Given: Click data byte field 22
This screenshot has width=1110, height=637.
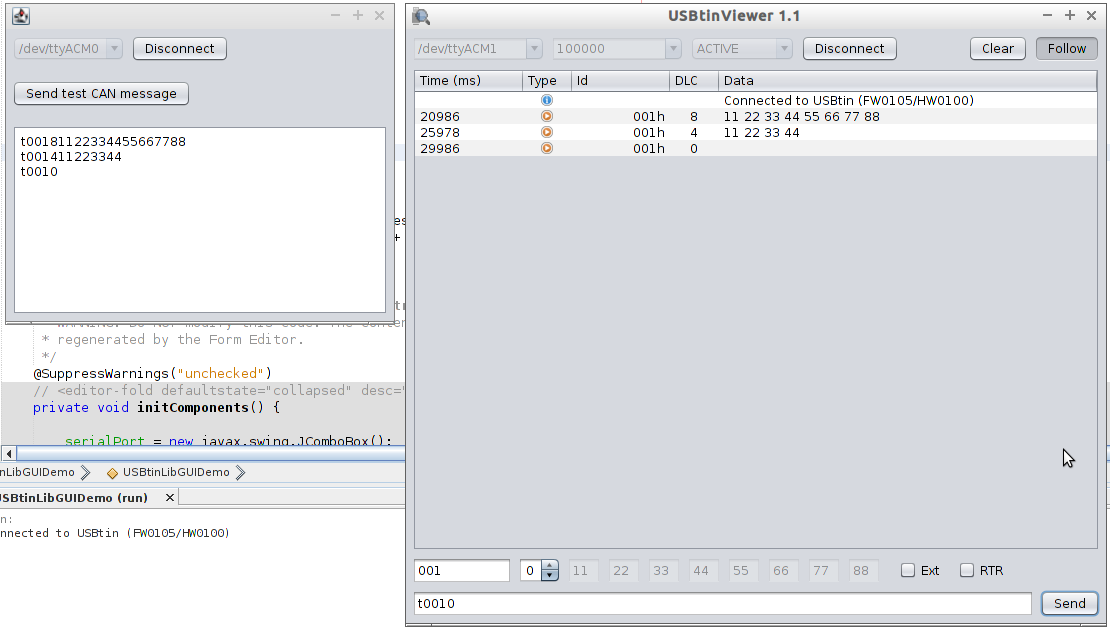Looking at the screenshot, I should tap(623, 570).
